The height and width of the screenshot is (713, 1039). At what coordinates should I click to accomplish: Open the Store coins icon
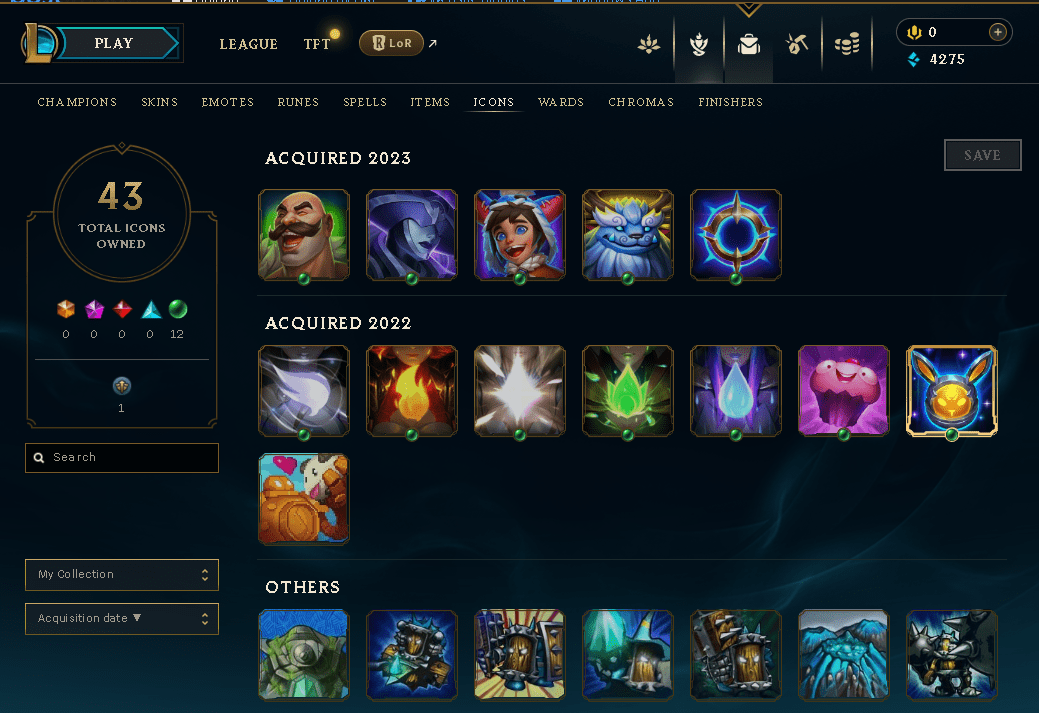(x=847, y=44)
